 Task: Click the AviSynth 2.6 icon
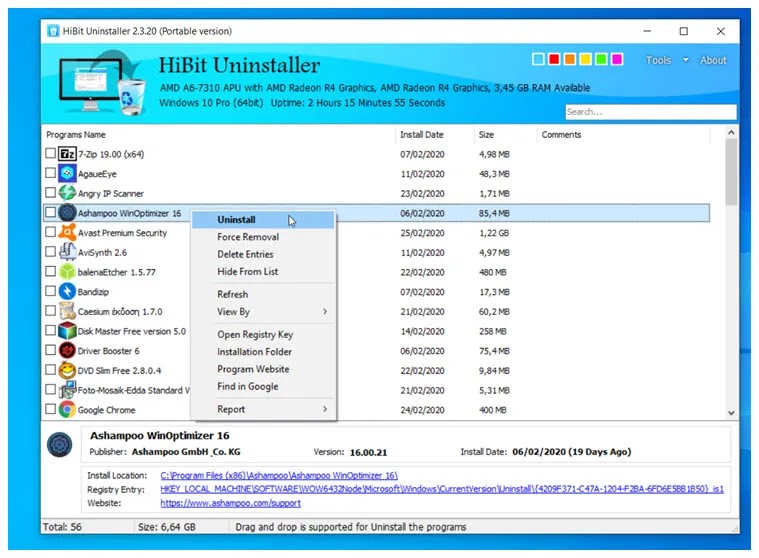(67, 252)
